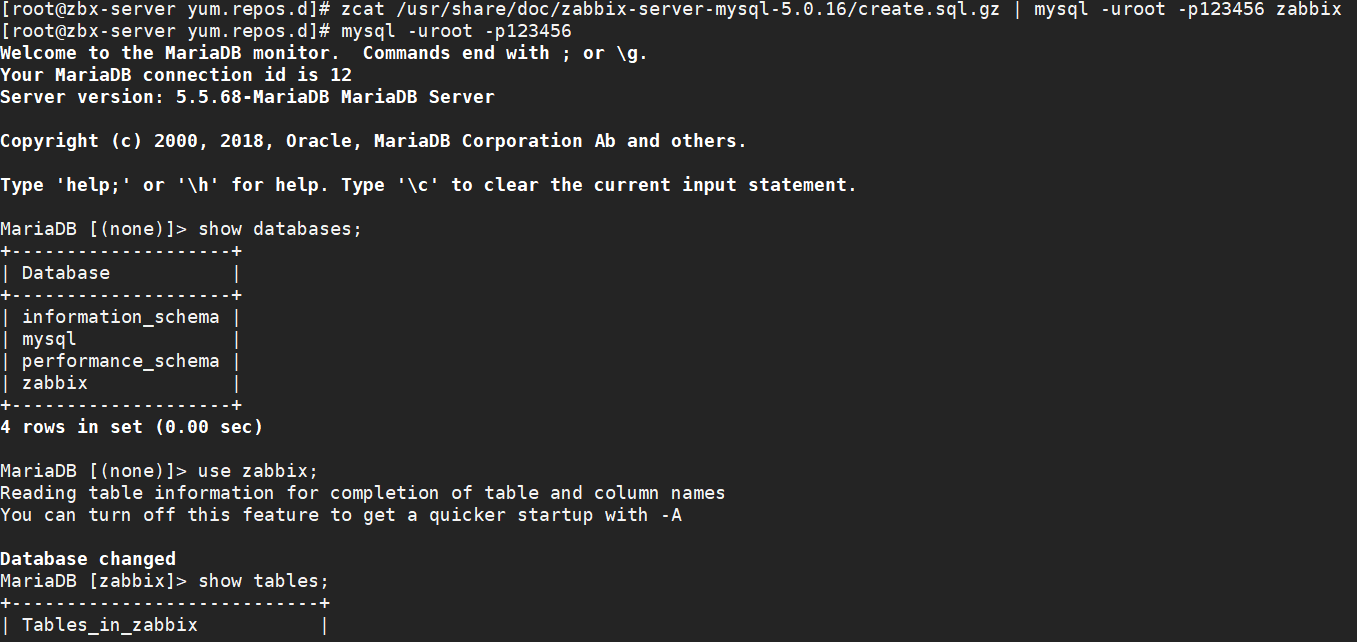Viewport: 1357px width, 642px height.
Task: Click the MariaDB connection id line
Action: point(176,75)
